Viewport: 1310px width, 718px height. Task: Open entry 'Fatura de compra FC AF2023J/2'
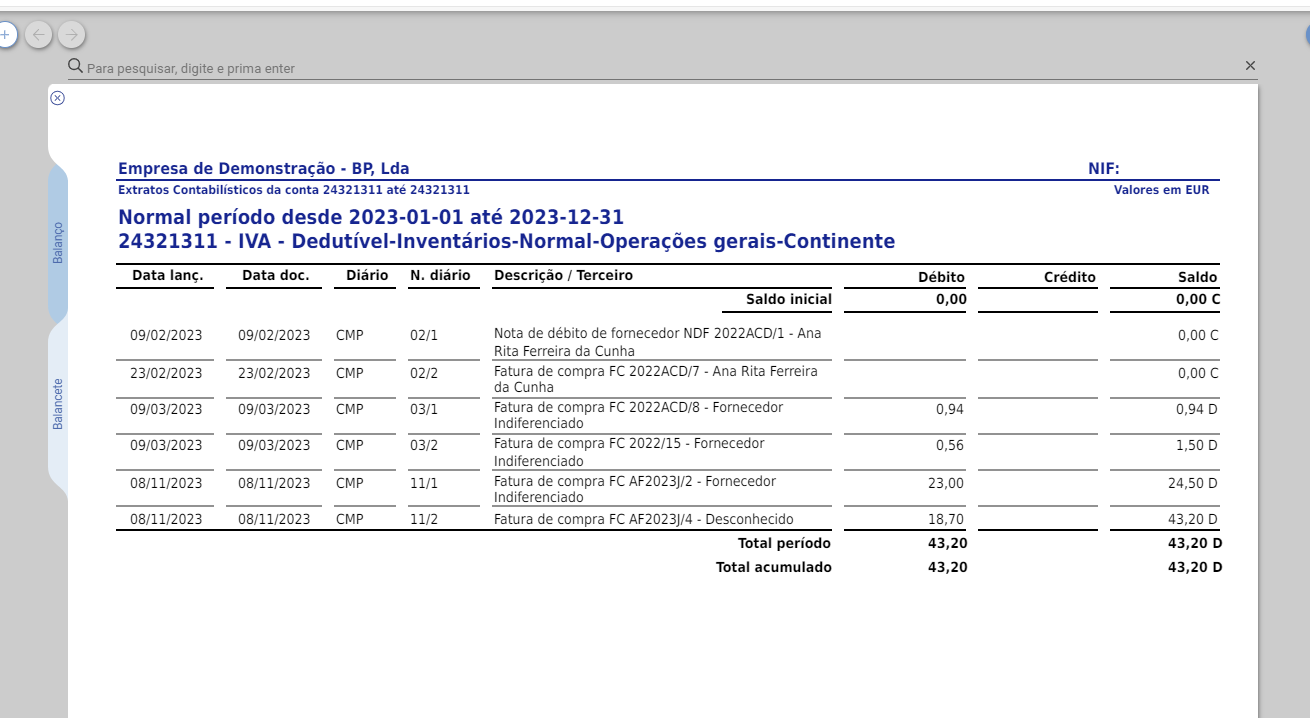click(x=635, y=489)
